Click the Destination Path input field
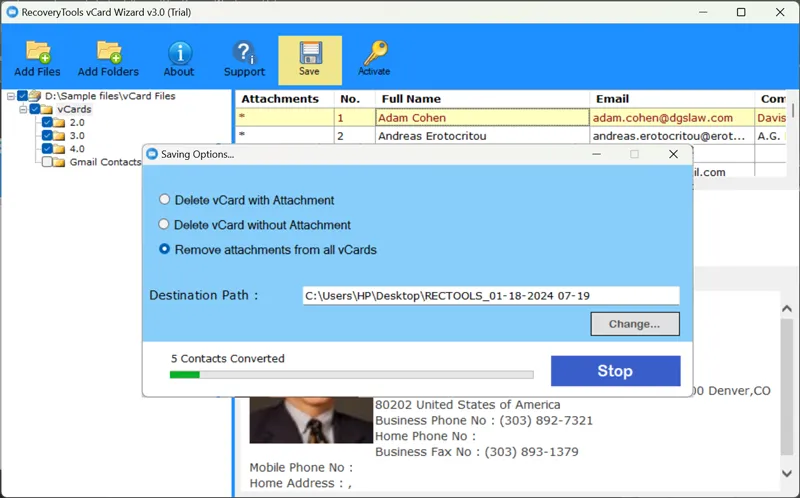 tap(491, 296)
